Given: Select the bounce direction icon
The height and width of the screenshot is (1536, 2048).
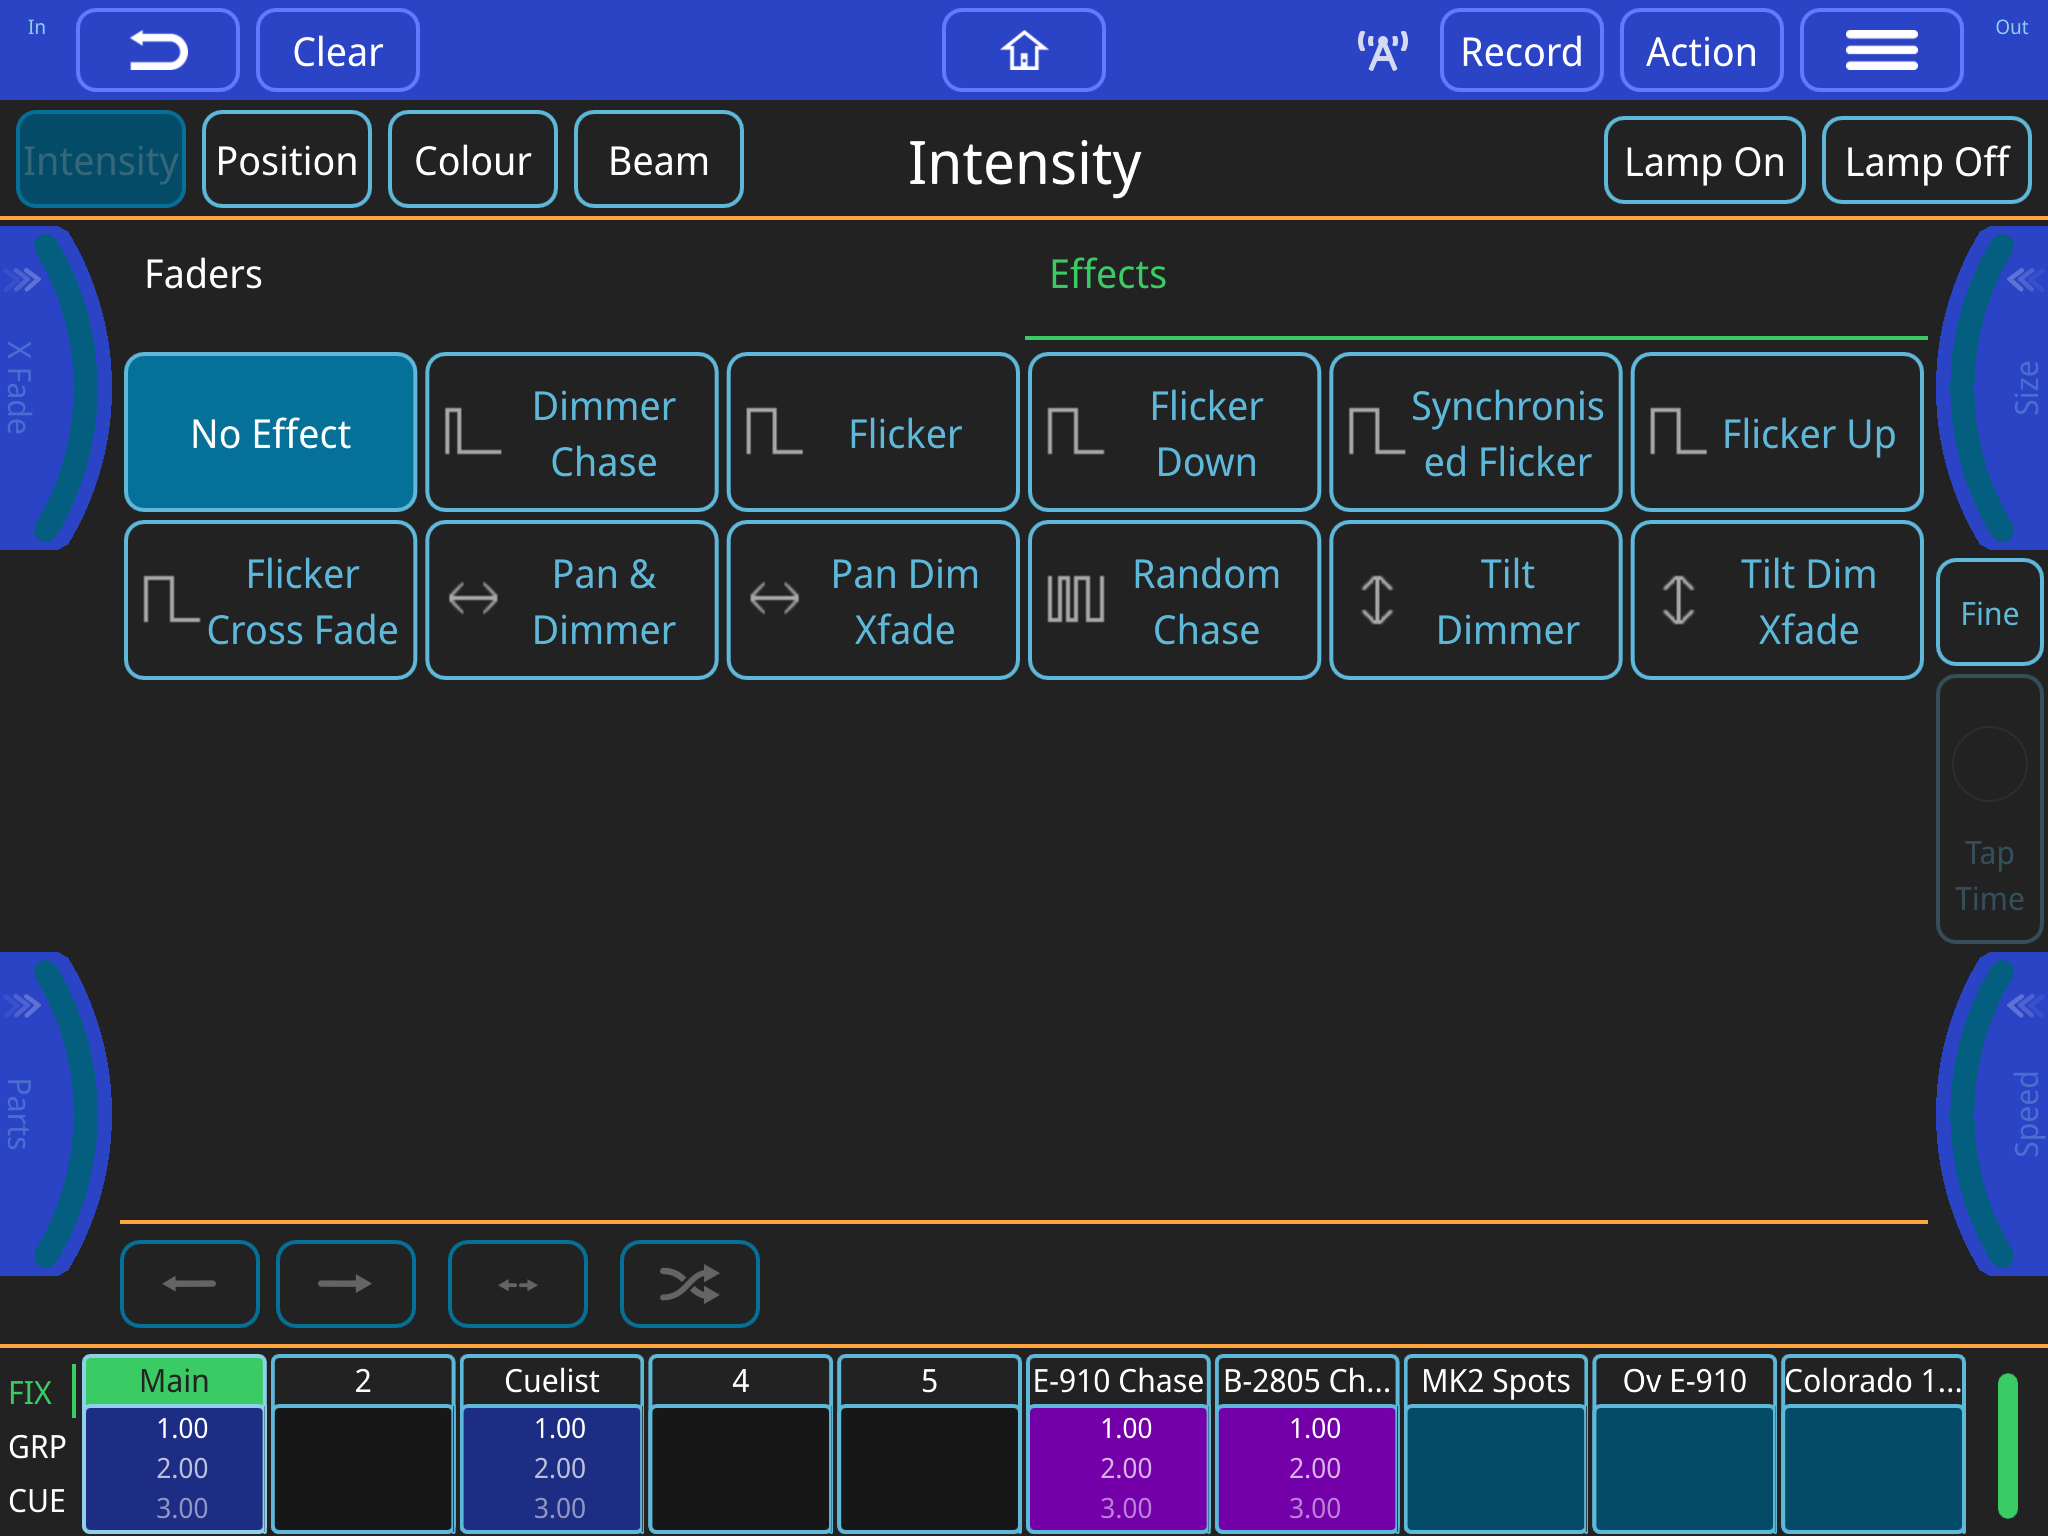Looking at the screenshot, I should click(517, 1283).
